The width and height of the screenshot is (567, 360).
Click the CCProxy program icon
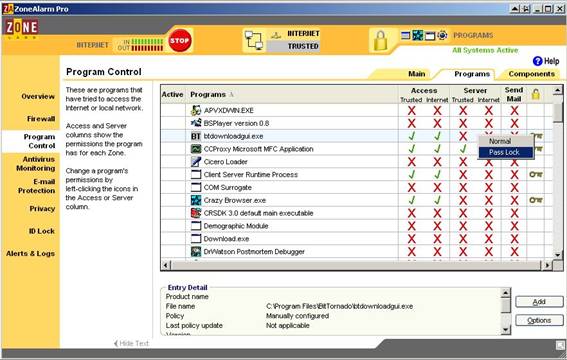point(196,149)
